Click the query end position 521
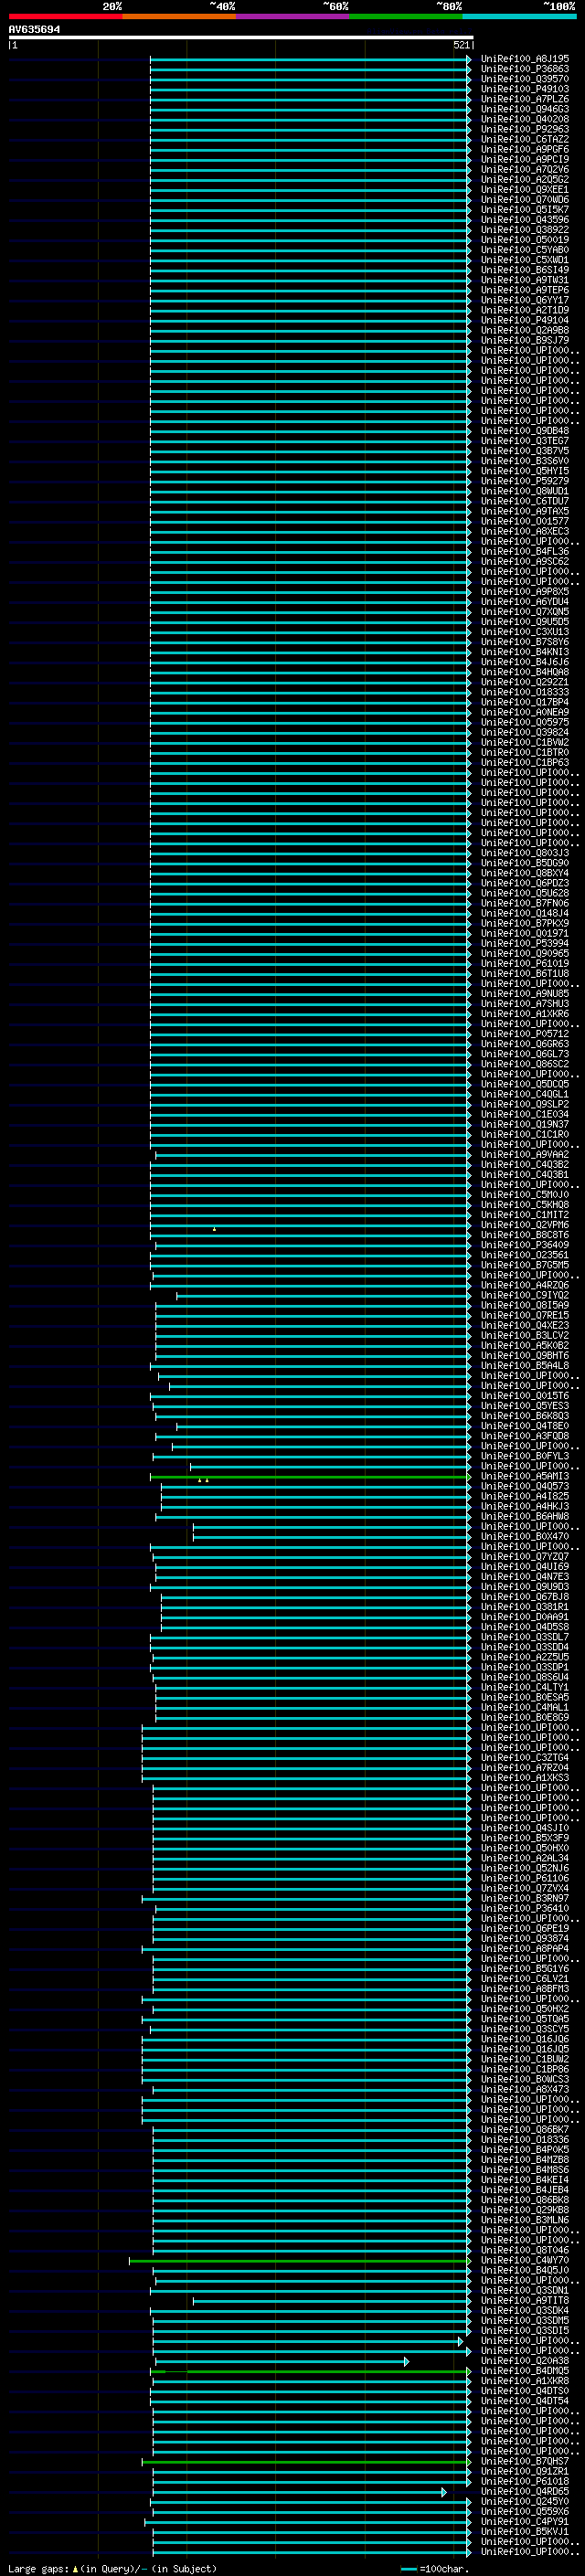The image size is (585, 2576). pyautogui.click(x=461, y=45)
